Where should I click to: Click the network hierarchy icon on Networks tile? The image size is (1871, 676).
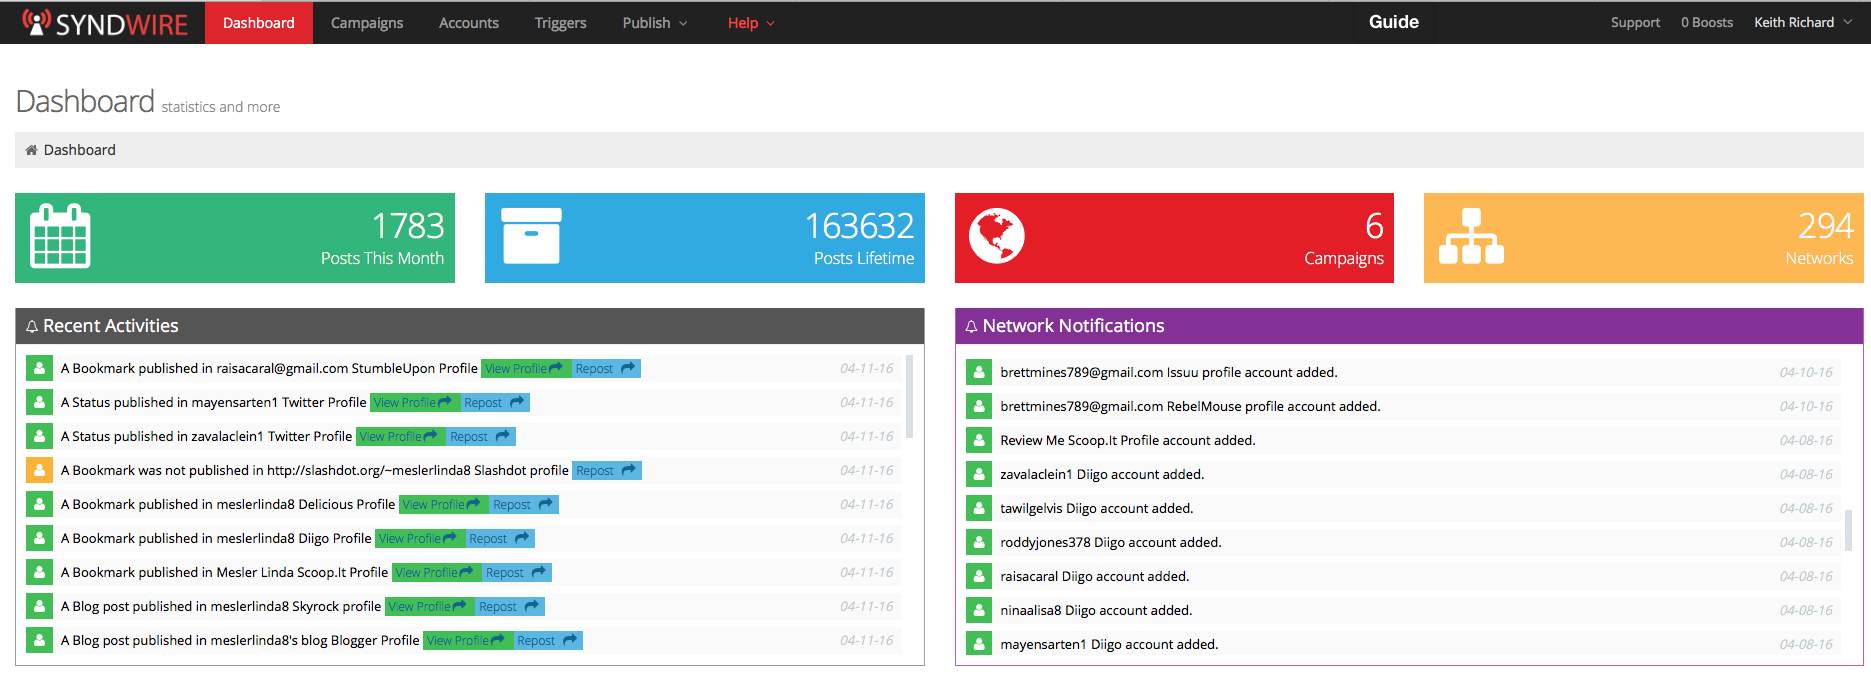tap(1470, 237)
